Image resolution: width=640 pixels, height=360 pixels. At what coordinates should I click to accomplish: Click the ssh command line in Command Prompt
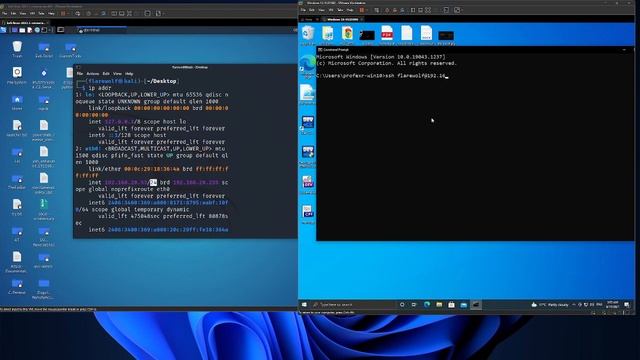(x=382, y=76)
